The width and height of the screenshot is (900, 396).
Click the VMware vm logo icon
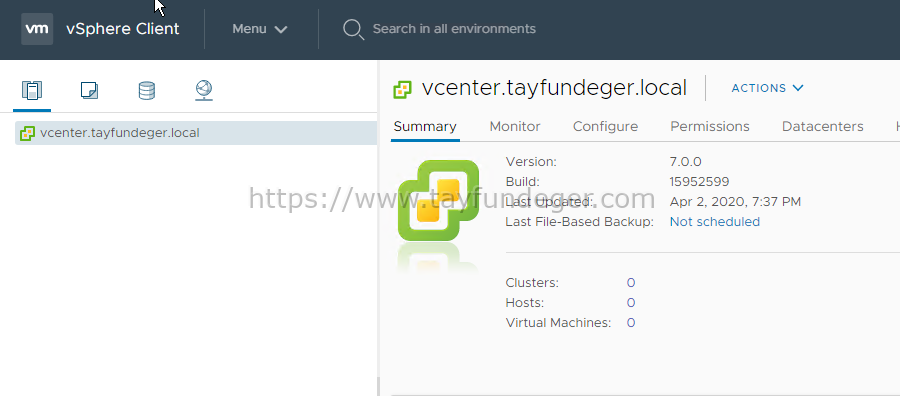[x=37, y=29]
